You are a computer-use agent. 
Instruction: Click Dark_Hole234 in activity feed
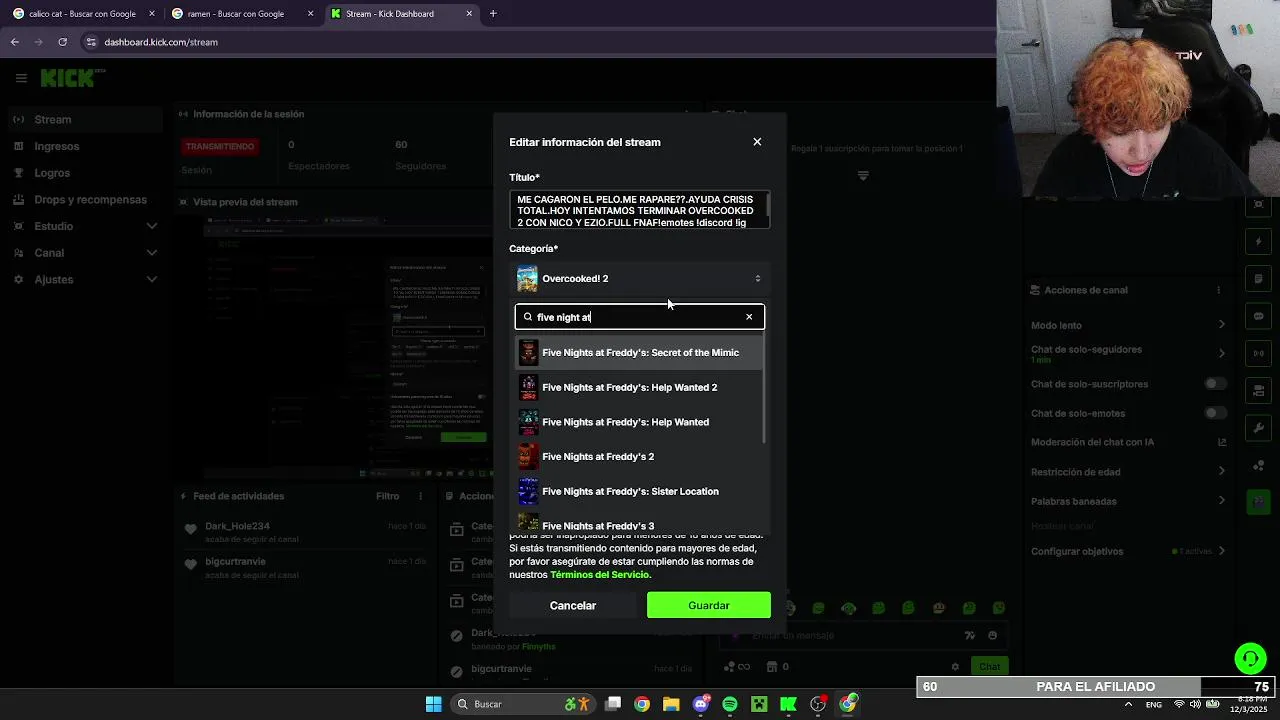[x=237, y=526]
